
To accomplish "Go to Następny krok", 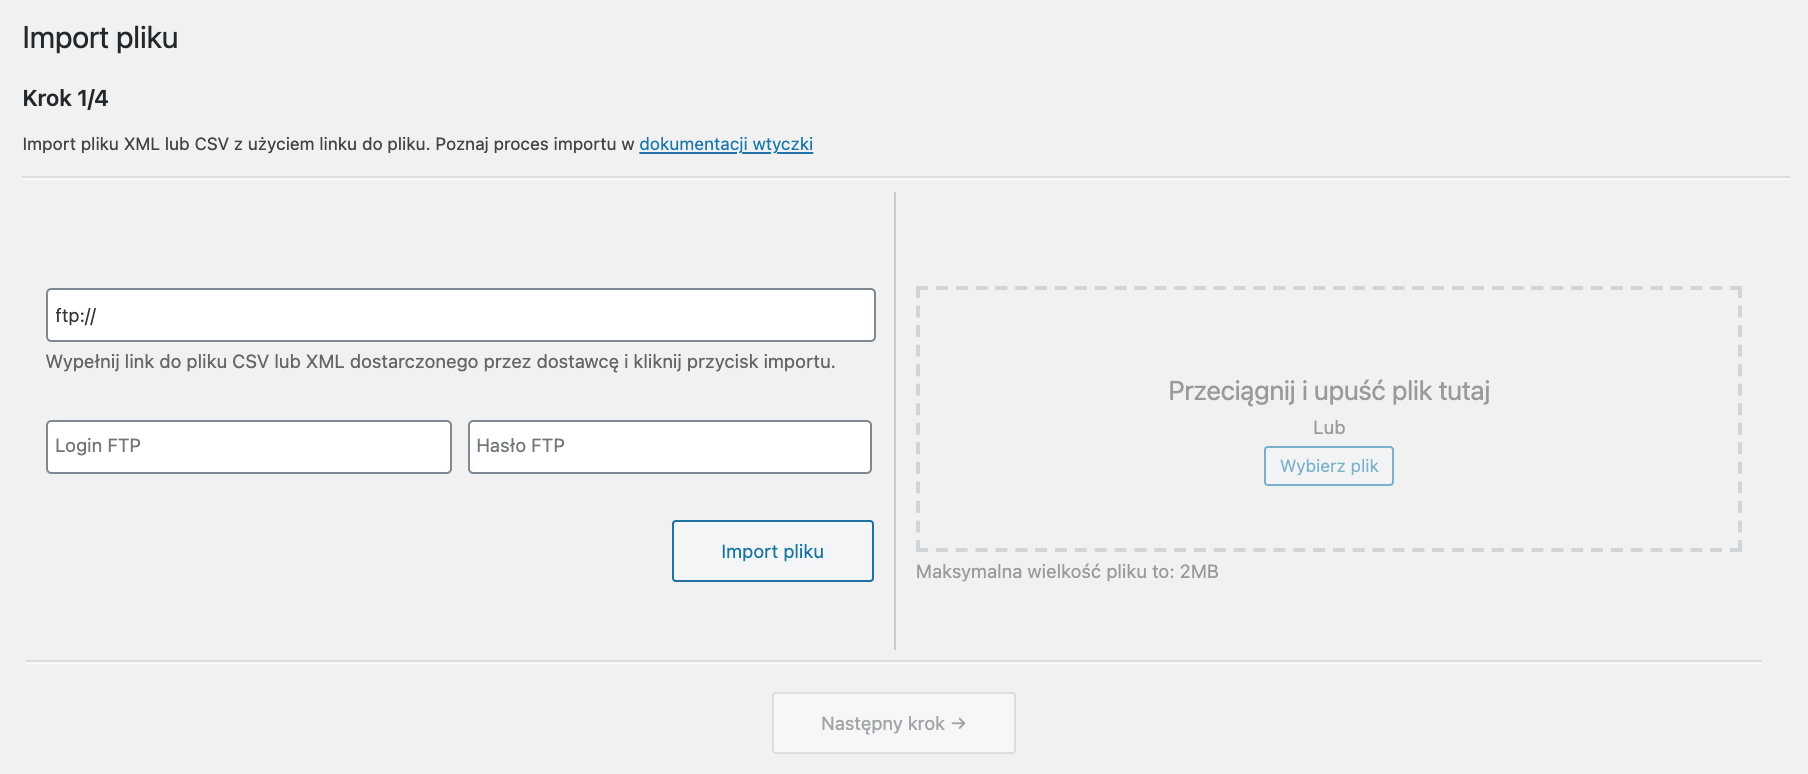I will tap(893, 723).
